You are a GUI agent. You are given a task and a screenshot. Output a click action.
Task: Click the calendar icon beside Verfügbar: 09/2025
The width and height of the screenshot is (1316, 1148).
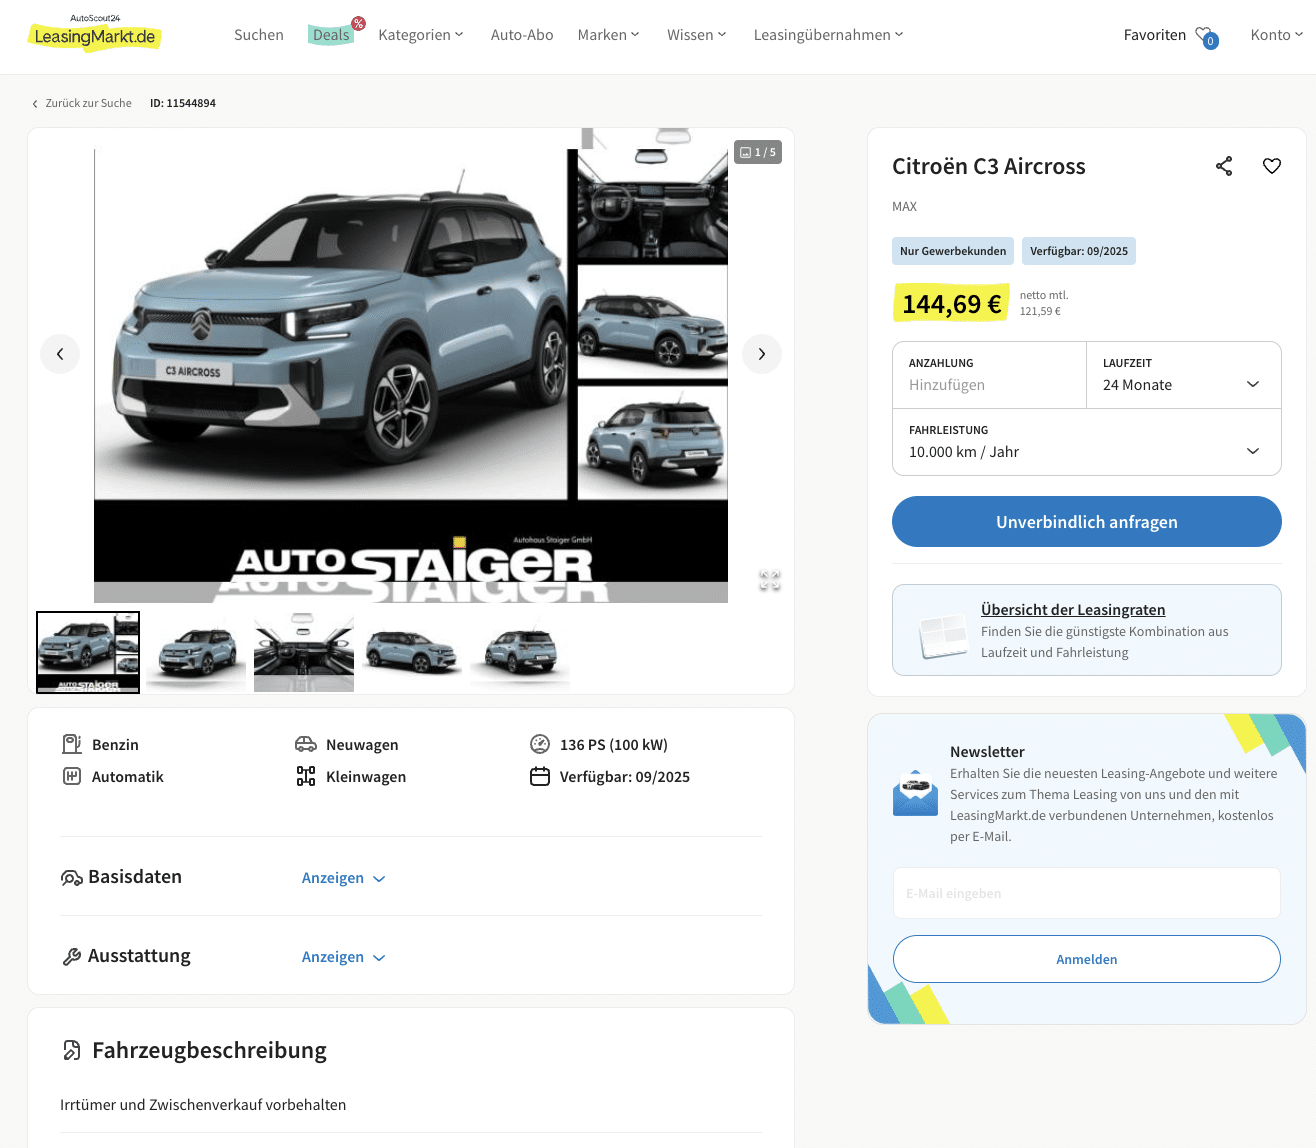point(540,776)
